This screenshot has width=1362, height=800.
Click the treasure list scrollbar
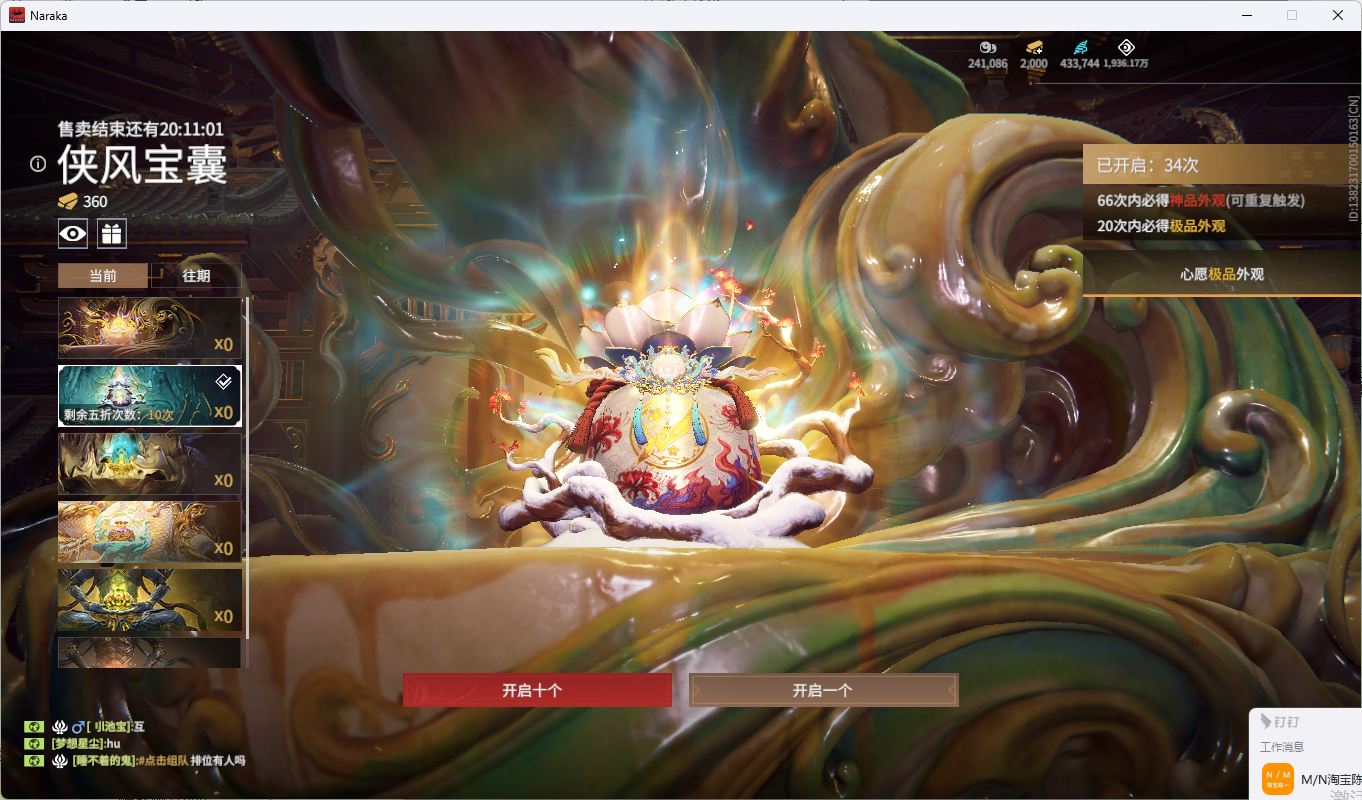(x=247, y=466)
